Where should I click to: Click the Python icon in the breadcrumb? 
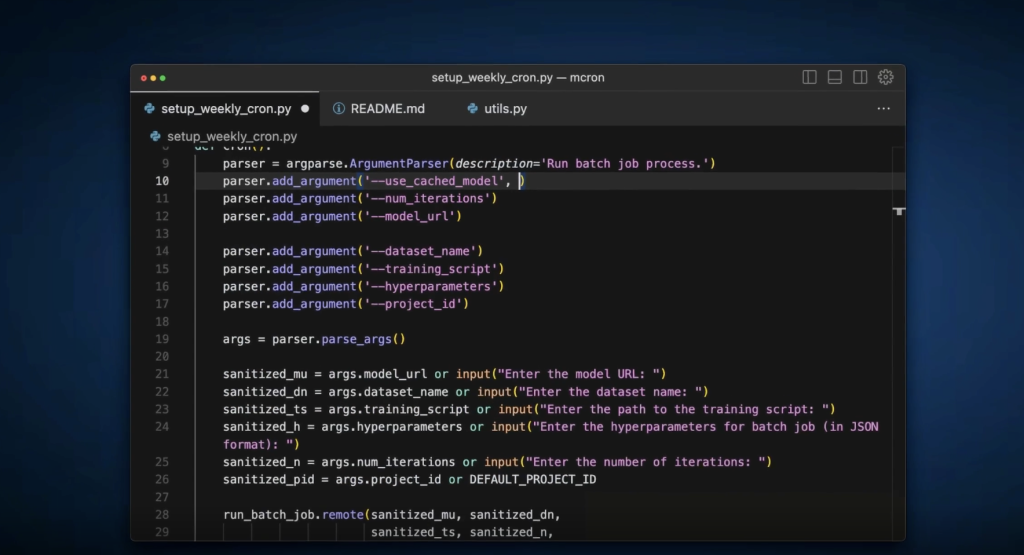(155, 136)
